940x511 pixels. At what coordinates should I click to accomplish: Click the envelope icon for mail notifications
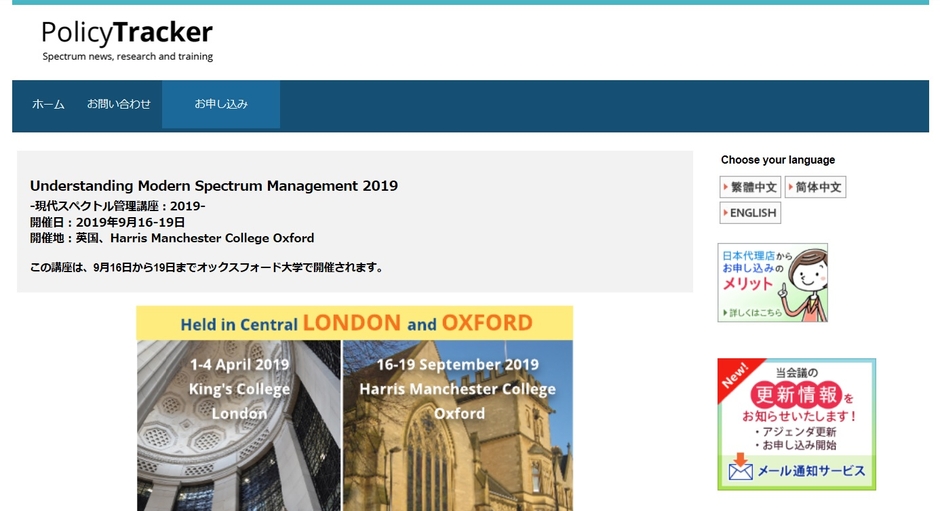point(740,470)
